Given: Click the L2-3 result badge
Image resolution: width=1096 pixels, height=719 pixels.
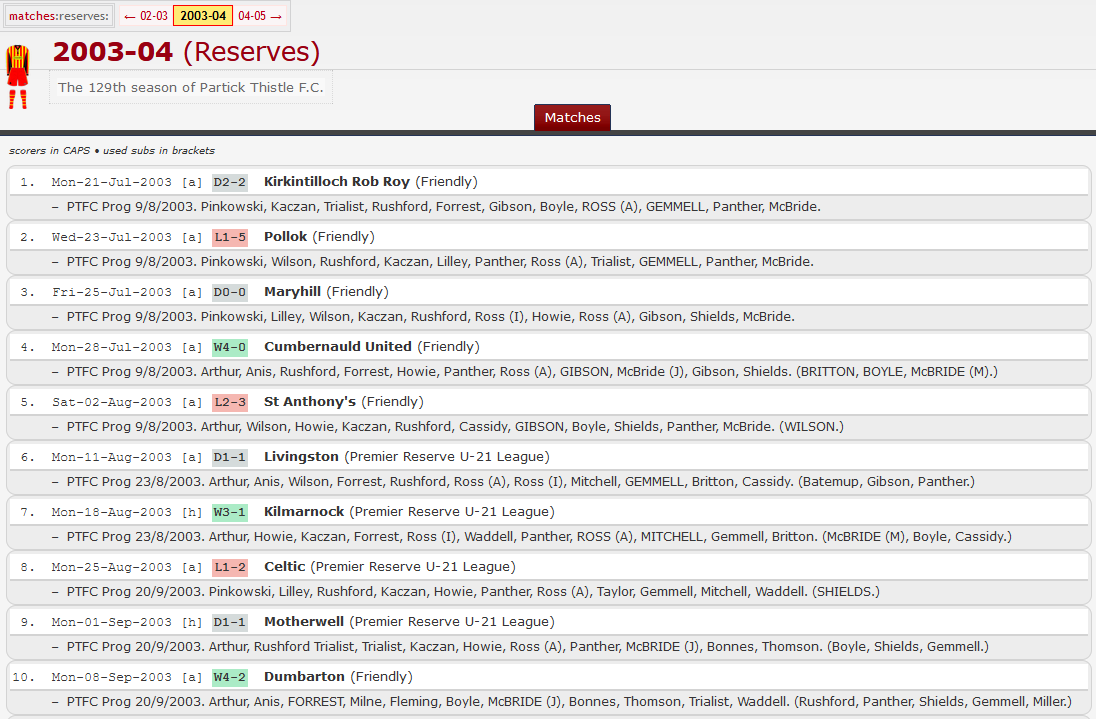Looking at the screenshot, I should [230, 402].
